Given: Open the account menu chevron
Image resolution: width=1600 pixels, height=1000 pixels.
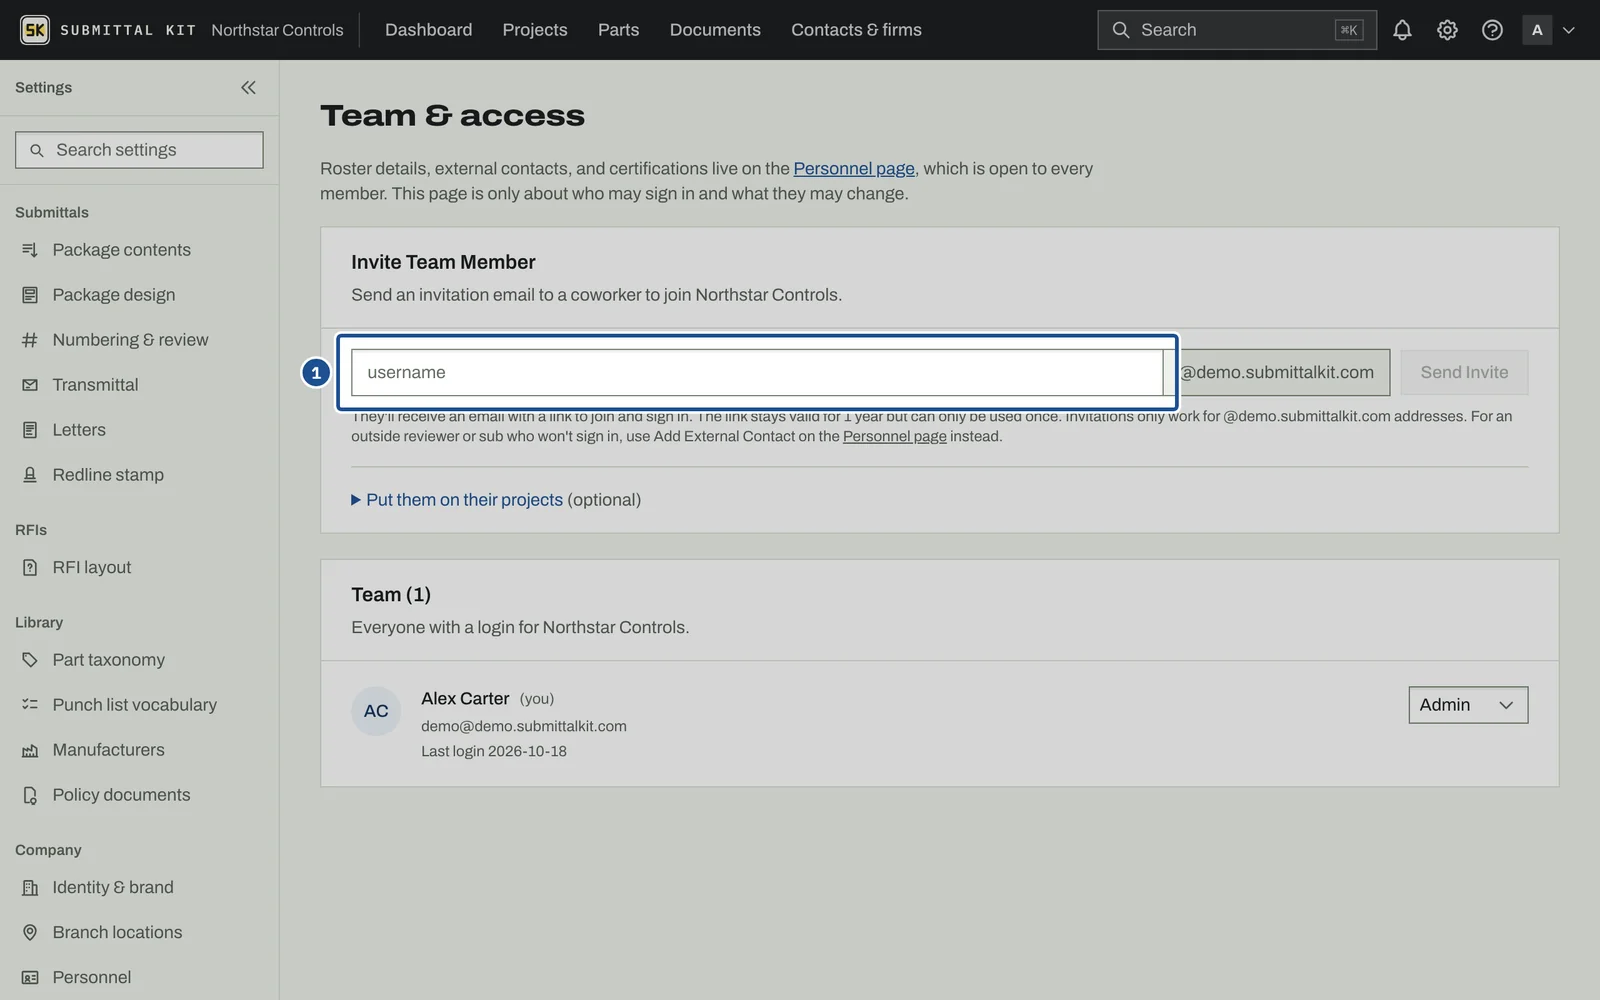Looking at the screenshot, I should [1569, 30].
